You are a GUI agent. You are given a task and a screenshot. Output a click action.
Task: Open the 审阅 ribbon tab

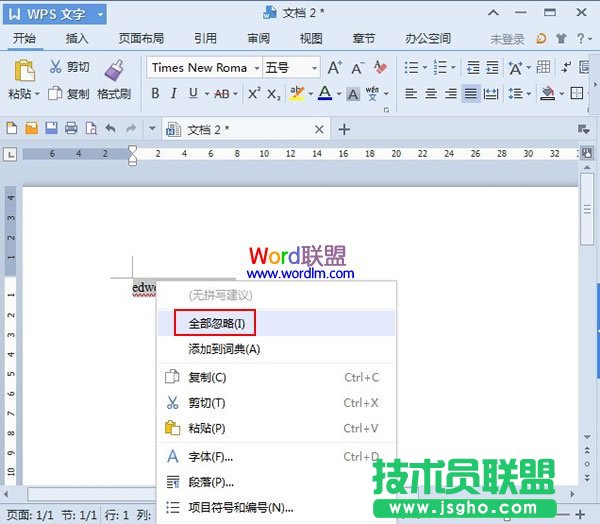258,39
